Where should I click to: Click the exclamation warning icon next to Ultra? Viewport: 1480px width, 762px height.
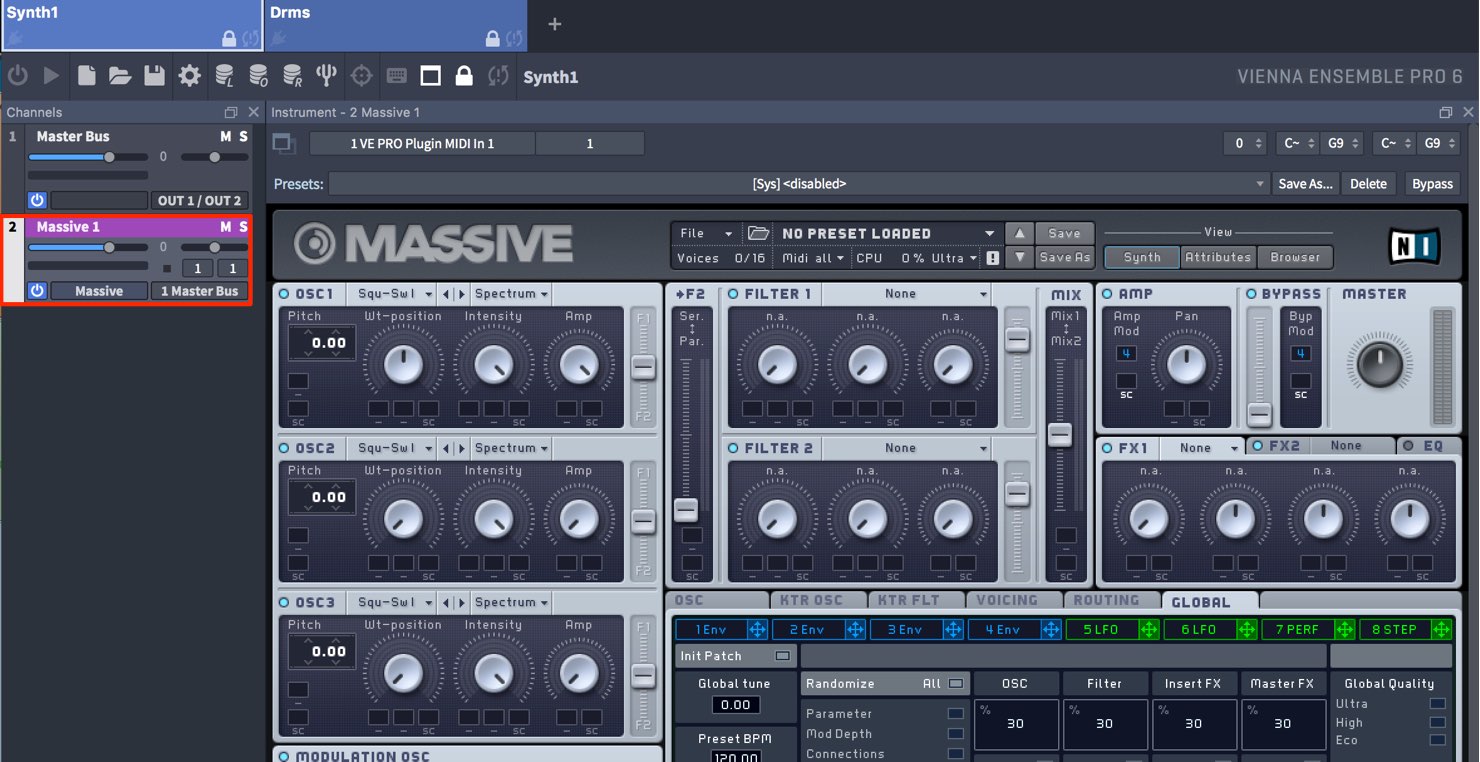(993, 258)
